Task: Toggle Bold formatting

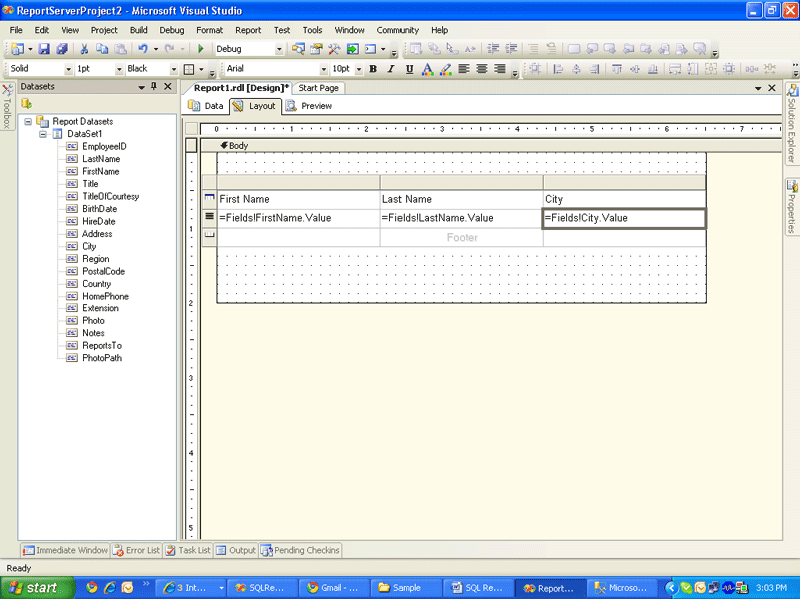Action: tap(373, 69)
